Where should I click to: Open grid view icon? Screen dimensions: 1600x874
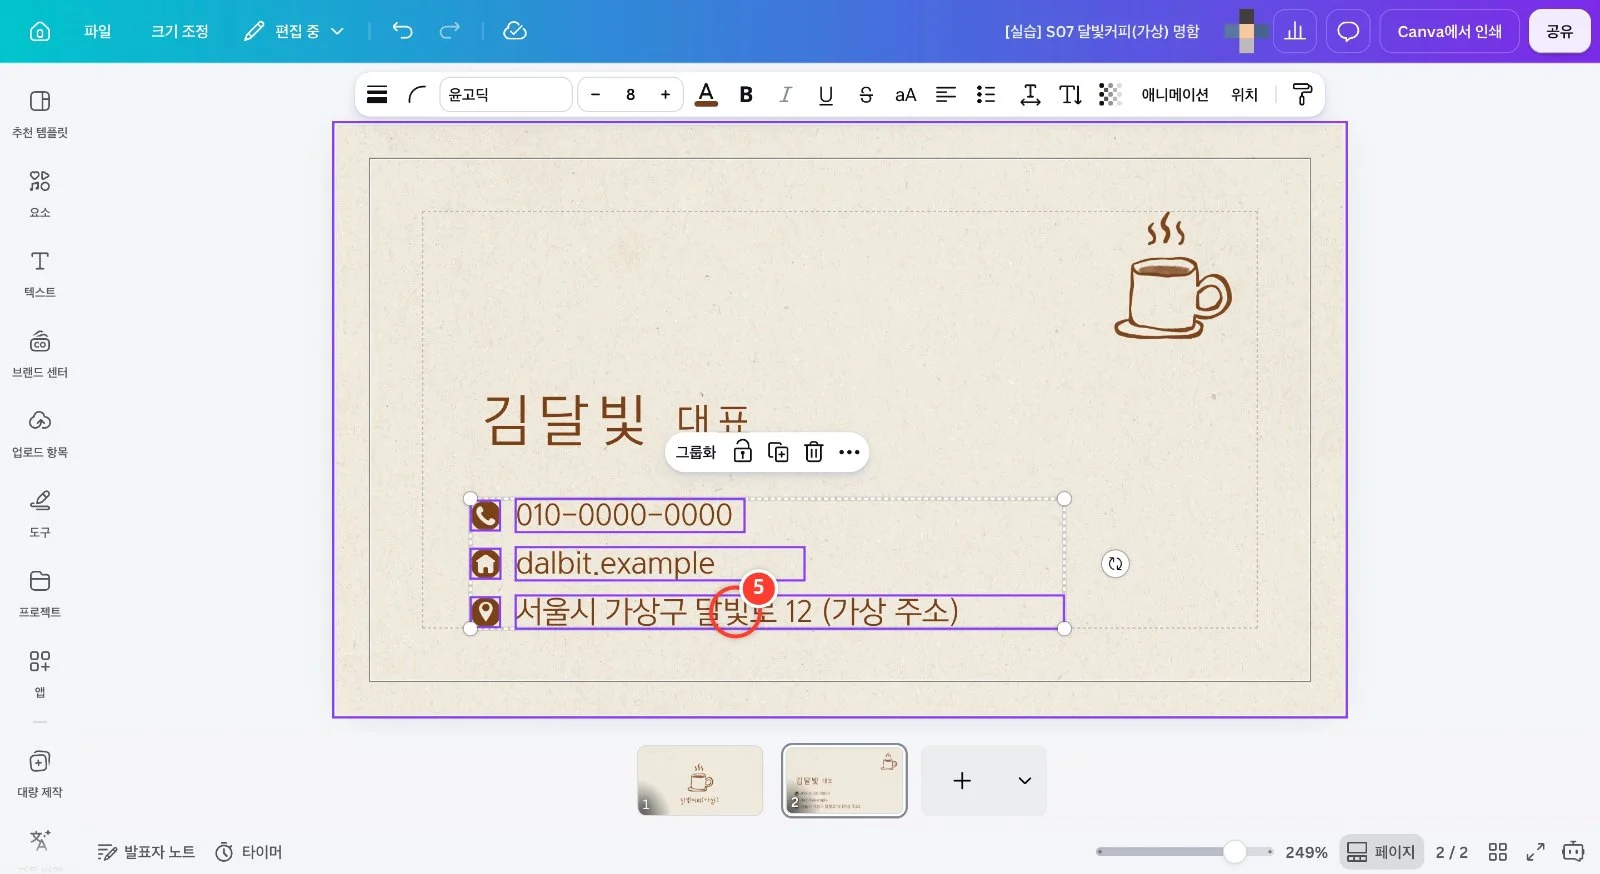tap(1497, 852)
